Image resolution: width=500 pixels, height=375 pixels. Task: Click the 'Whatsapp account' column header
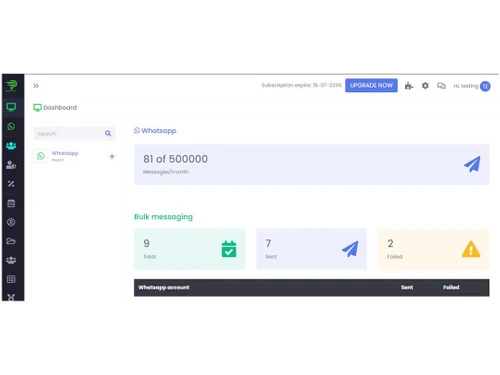(164, 287)
